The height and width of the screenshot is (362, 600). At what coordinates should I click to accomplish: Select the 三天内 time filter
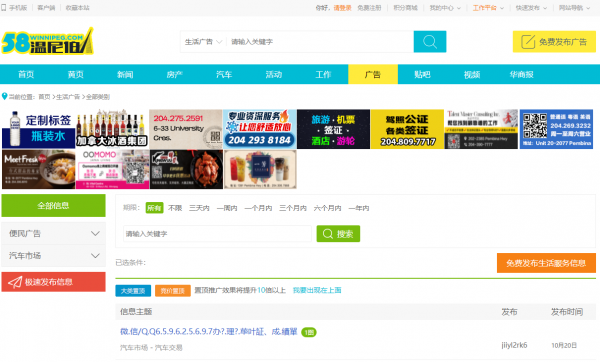(199, 208)
